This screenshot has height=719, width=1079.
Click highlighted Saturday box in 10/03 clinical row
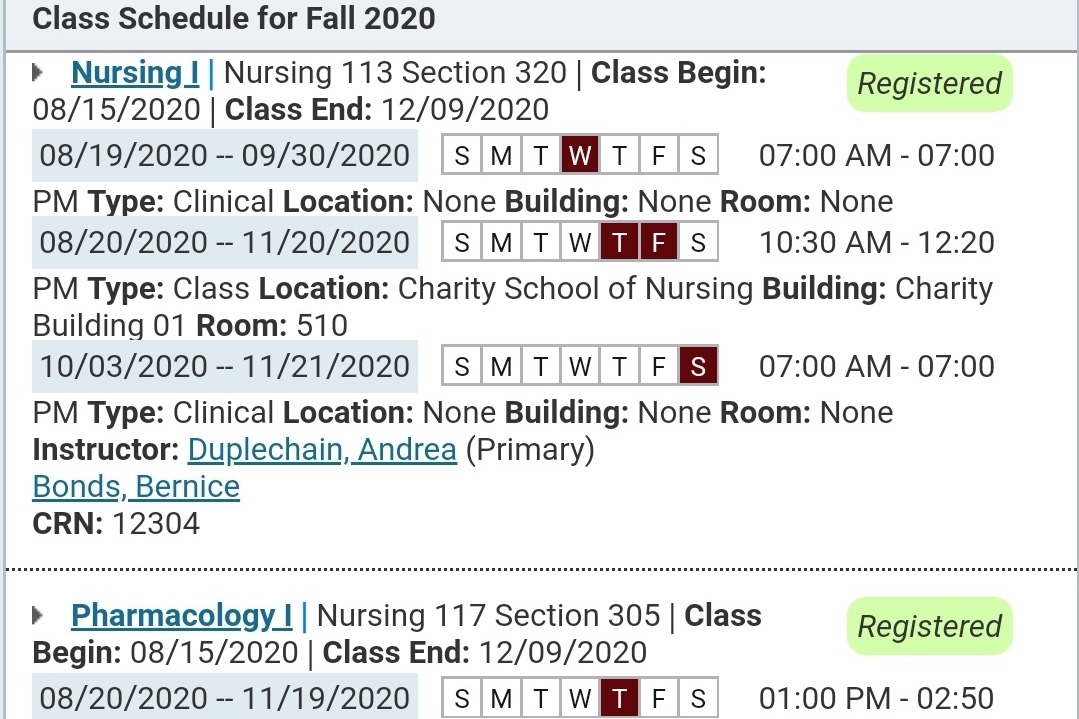coord(698,366)
